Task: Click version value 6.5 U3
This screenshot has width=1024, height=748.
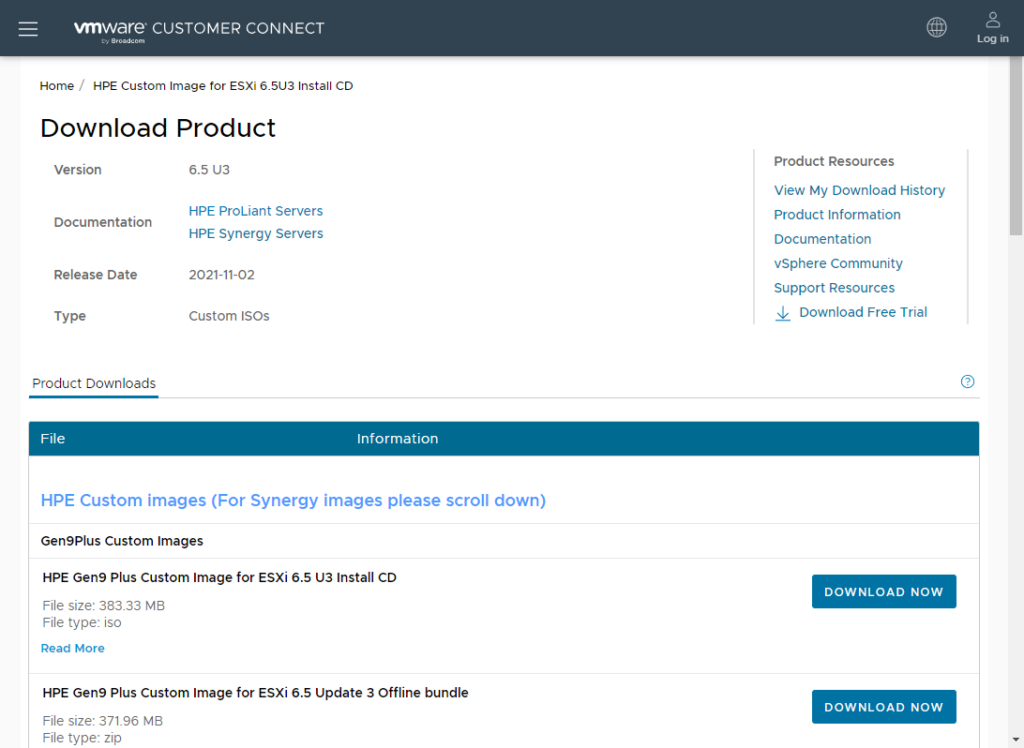Action: point(209,170)
